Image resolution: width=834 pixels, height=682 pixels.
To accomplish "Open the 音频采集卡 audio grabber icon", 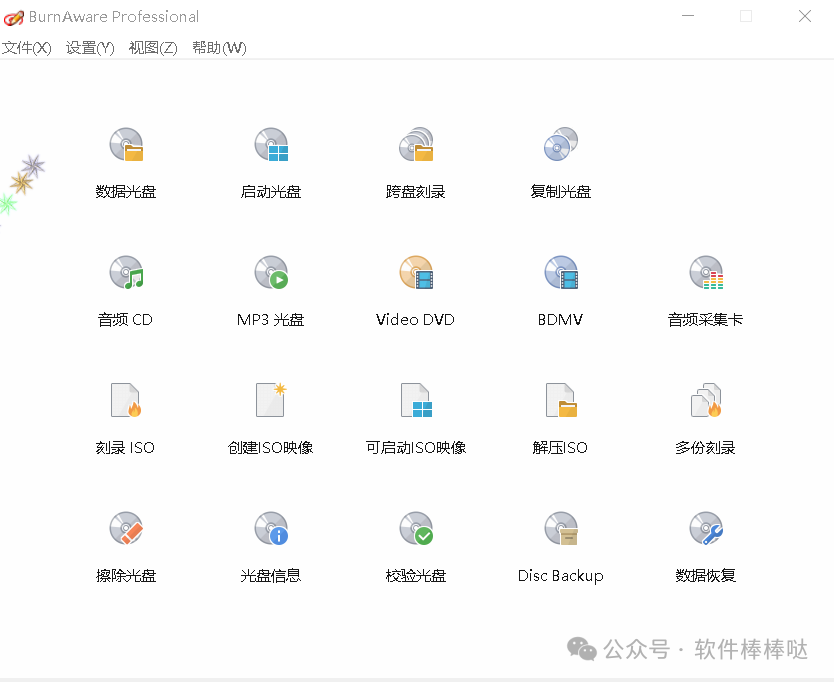I will coord(706,272).
